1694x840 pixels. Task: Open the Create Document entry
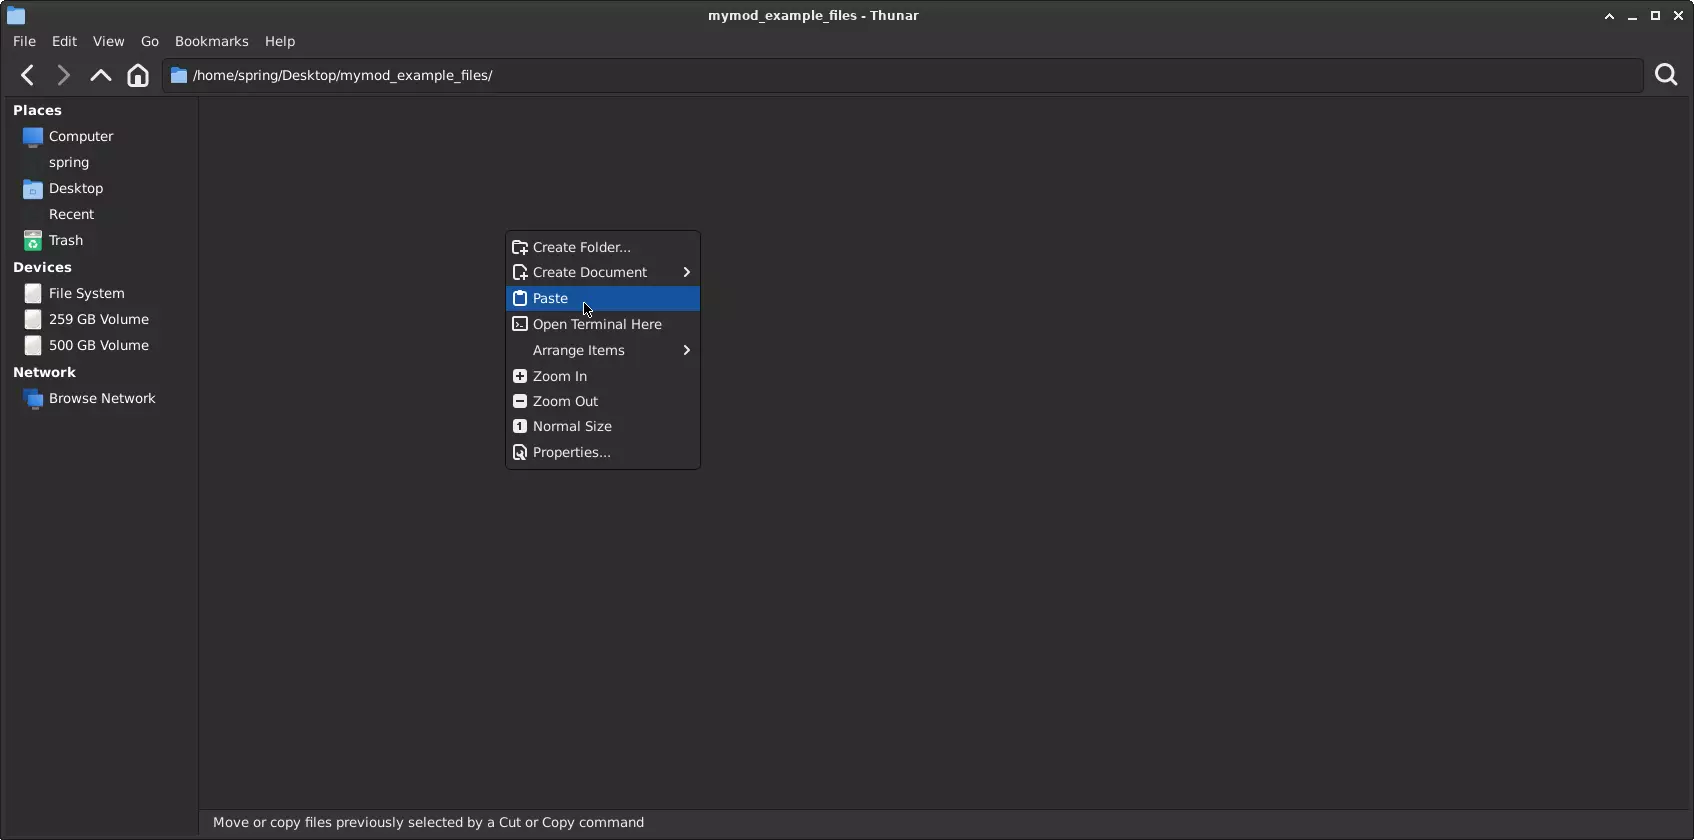(603, 272)
